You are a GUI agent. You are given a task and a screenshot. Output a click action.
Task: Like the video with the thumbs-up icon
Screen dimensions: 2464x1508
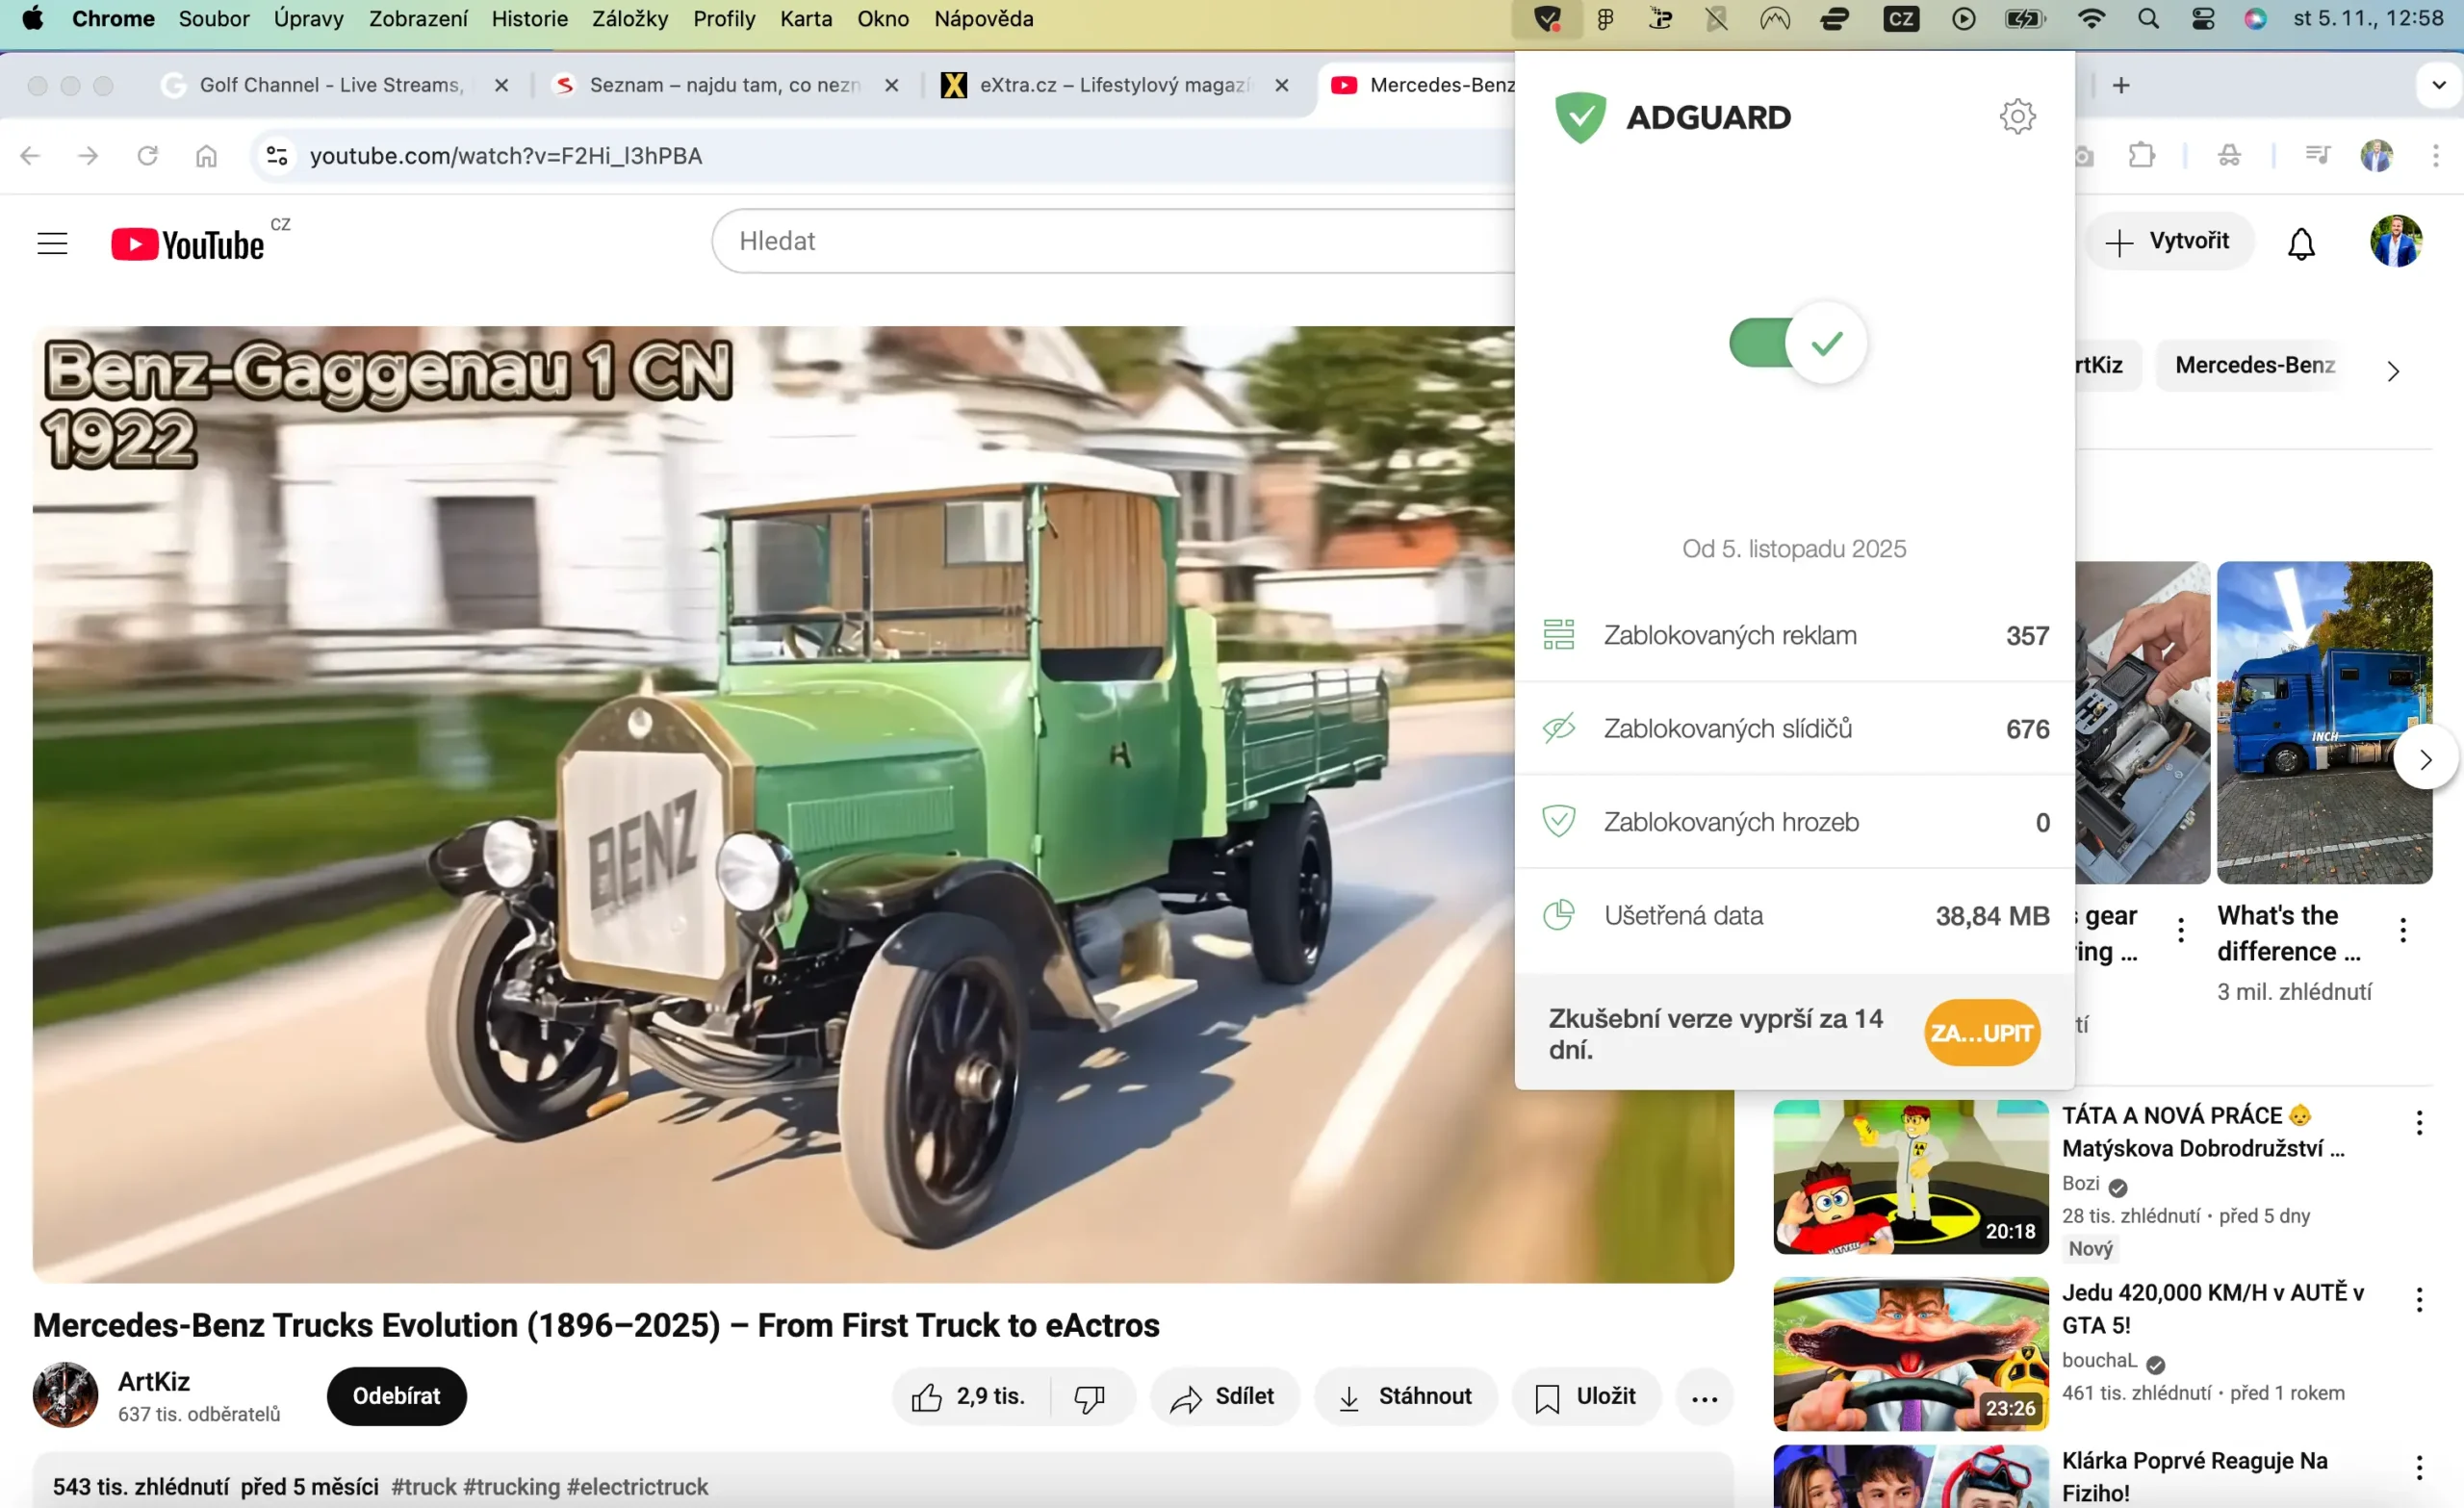[x=927, y=1396]
